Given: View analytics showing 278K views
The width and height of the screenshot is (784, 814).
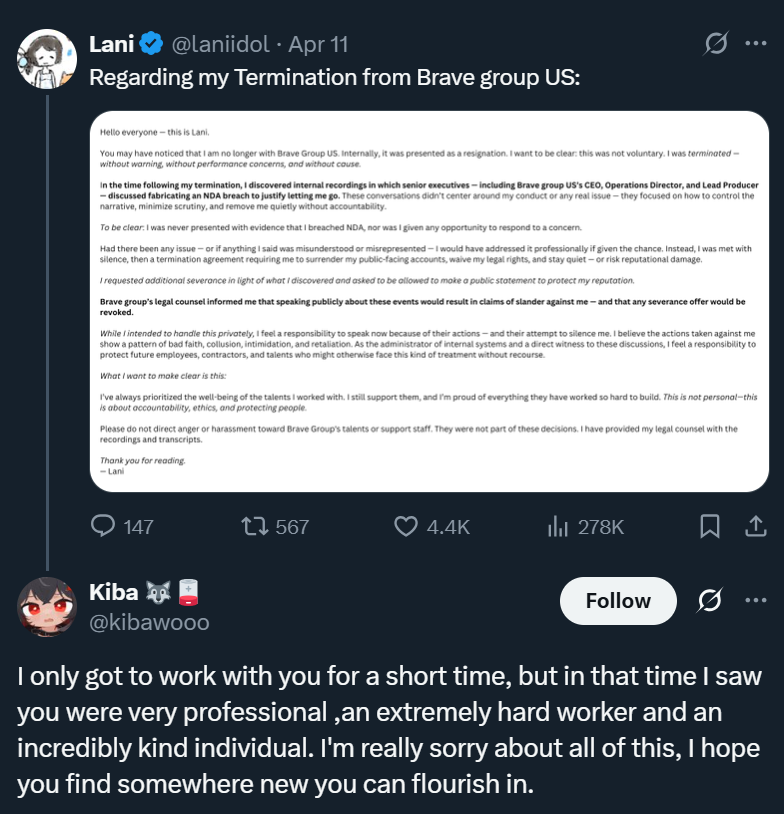Looking at the screenshot, I should (x=559, y=526).
